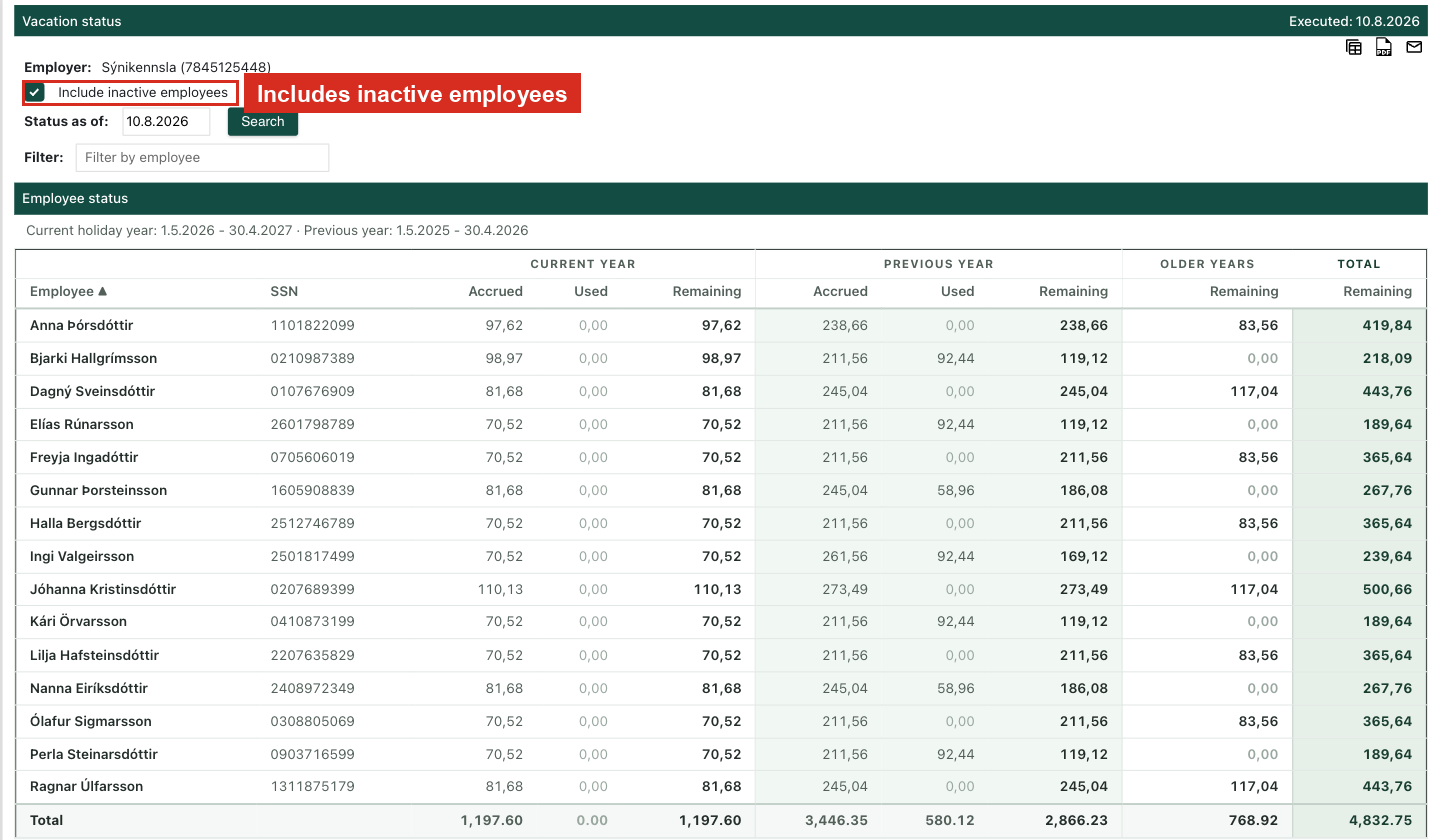Select Bjarki Hallgrímsson row name
1439x840 pixels.
pyautogui.click(x=93, y=358)
